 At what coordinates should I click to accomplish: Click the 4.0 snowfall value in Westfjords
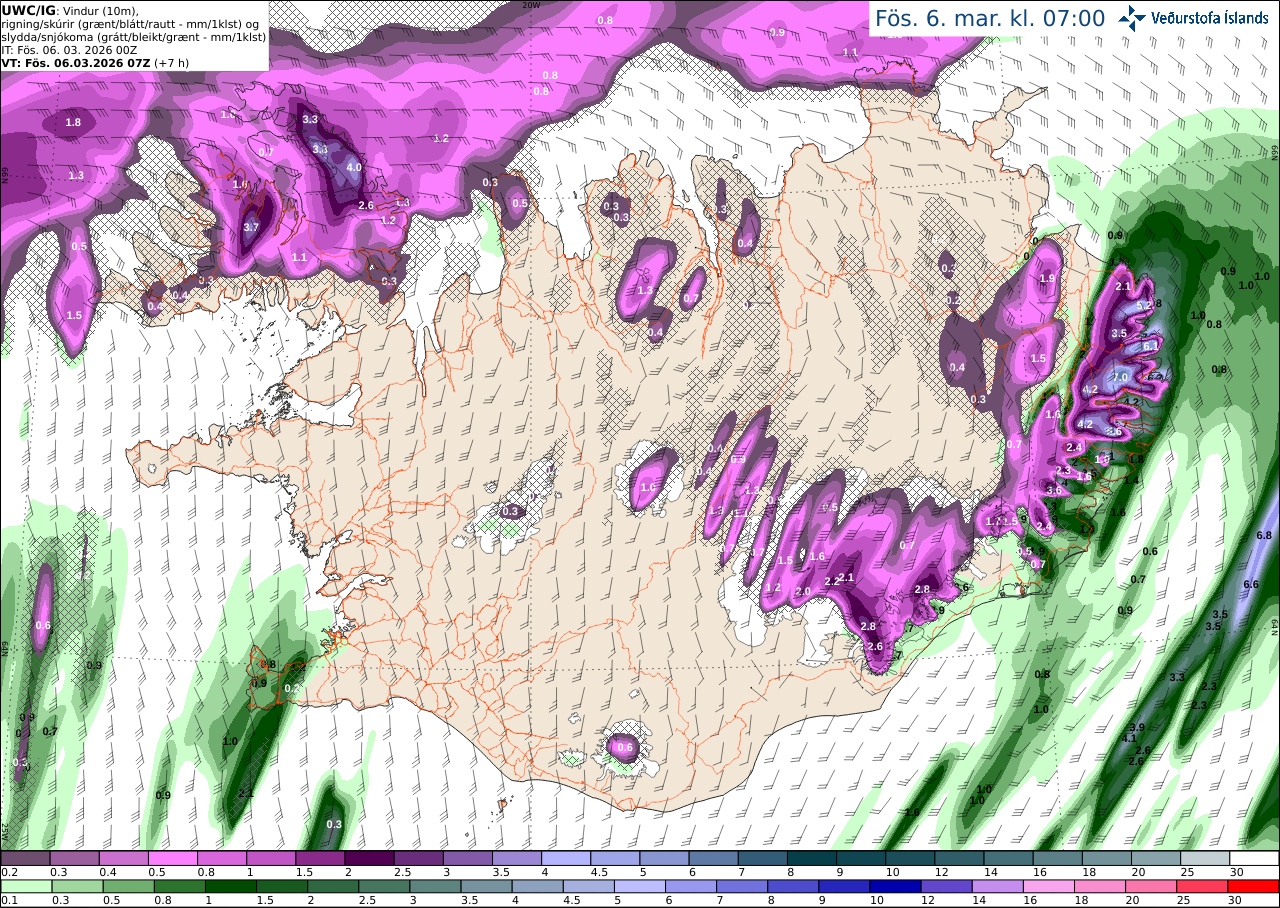pos(354,168)
